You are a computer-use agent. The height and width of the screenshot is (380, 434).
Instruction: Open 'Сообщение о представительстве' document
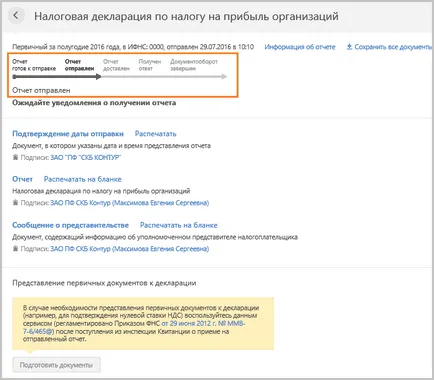tap(70, 225)
